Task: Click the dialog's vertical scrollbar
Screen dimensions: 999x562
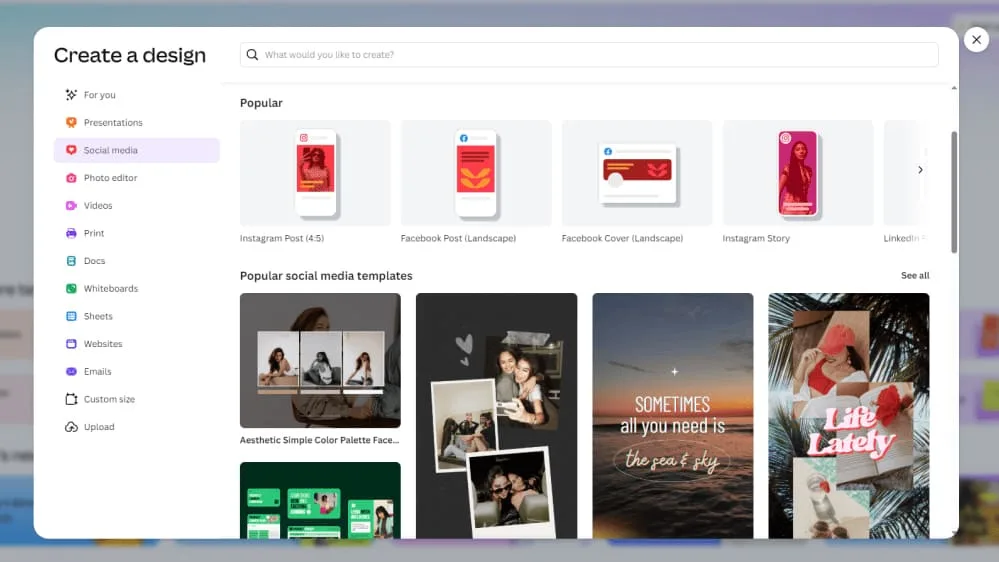Action: click(953, 190)
